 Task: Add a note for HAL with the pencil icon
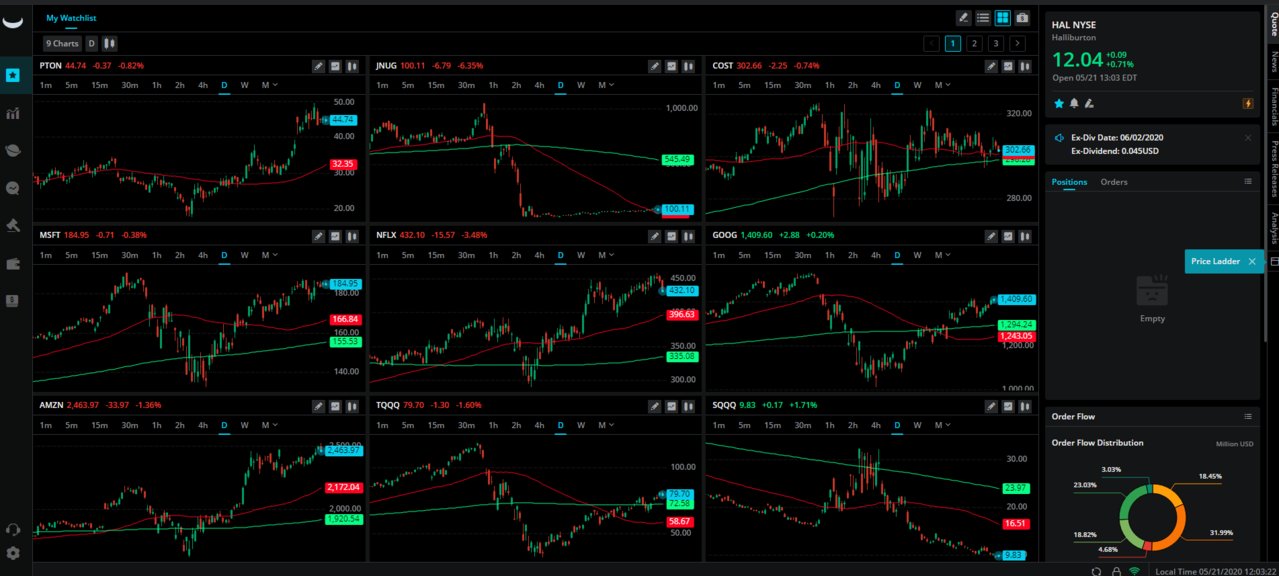point(1089,103)
